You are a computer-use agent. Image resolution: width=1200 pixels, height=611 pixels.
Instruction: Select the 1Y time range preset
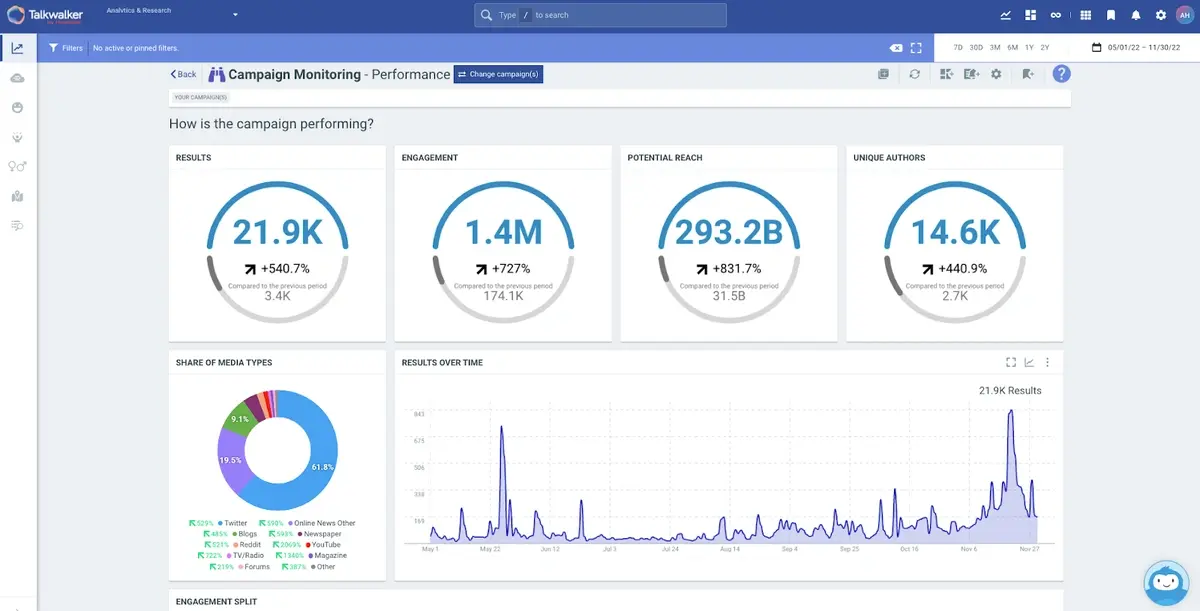tap(1028, 47)
